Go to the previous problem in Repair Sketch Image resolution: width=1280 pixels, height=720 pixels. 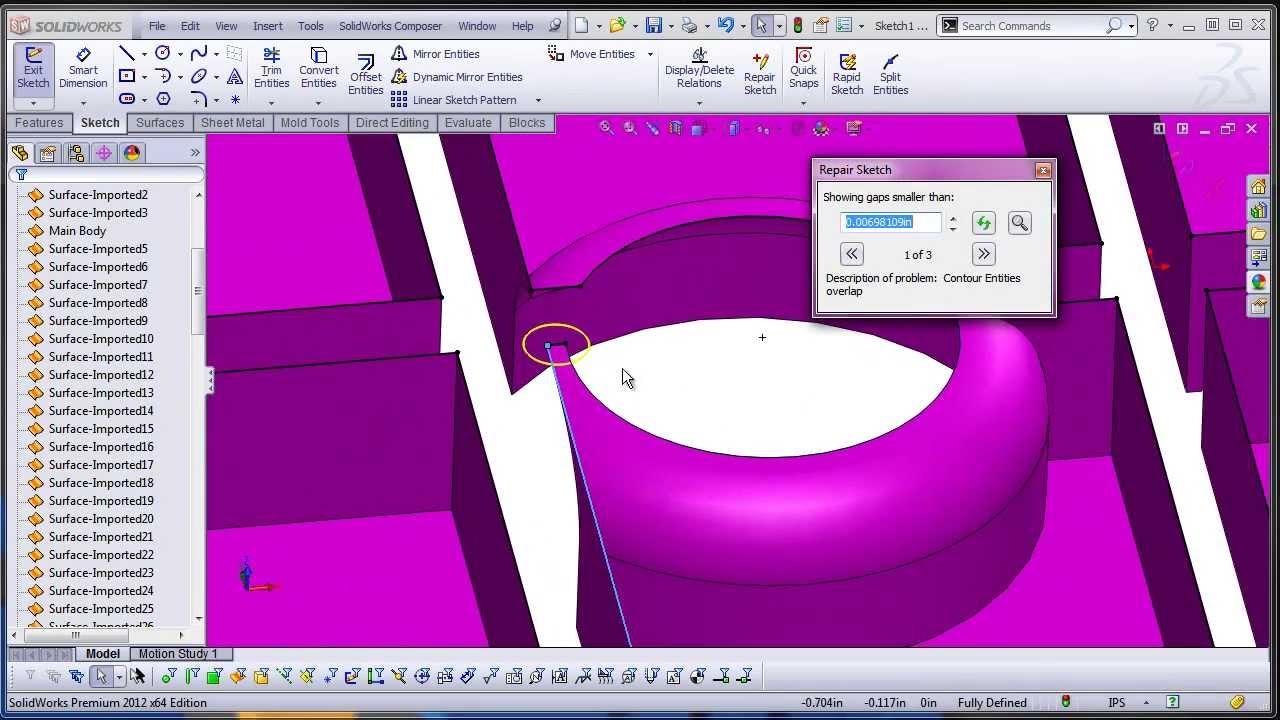click(x=852, y=254)
